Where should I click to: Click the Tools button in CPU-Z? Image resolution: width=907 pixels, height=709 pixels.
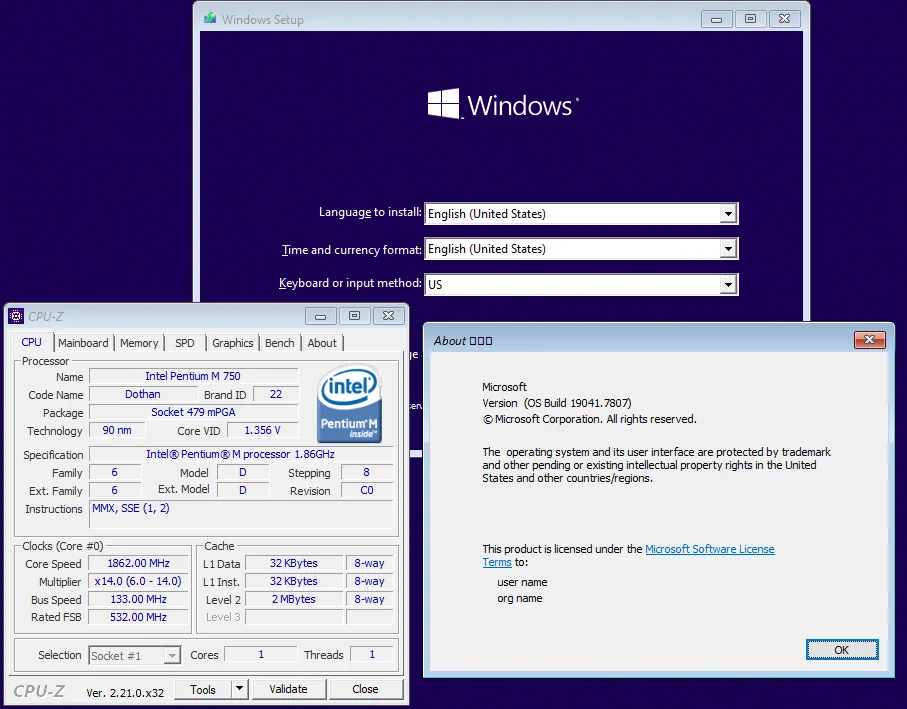(202, 689)
